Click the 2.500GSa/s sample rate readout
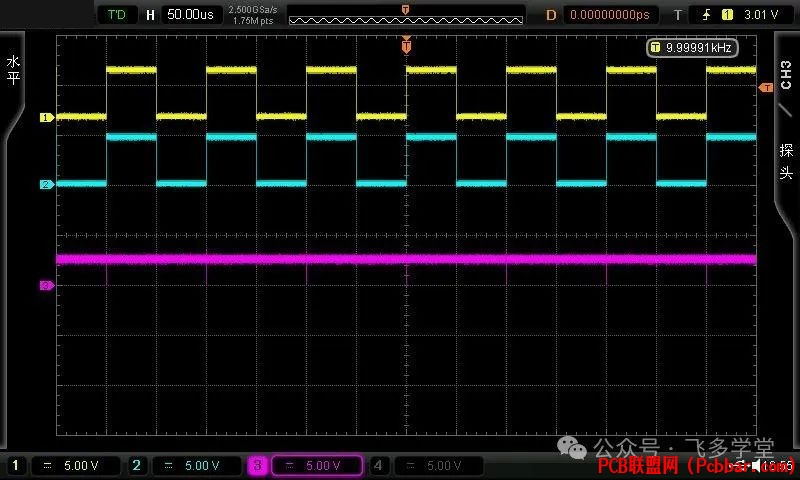Image resolution: width=800 pixels, height=480 pixels. (253, 9)
